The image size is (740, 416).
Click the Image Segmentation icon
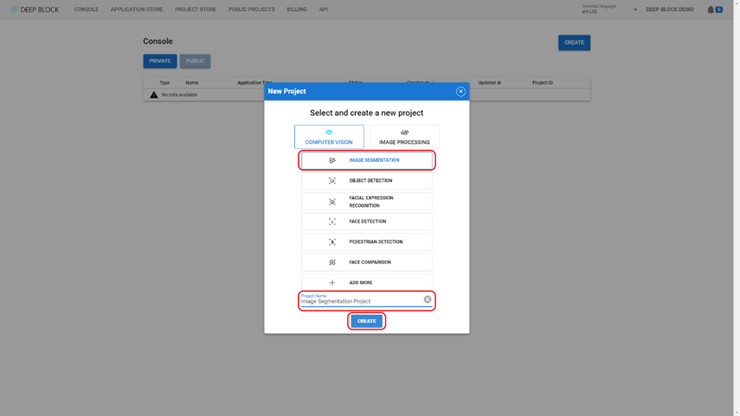(332, 160)
